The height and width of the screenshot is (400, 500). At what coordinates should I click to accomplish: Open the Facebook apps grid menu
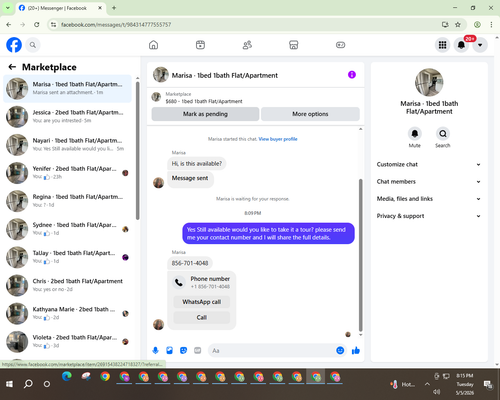pos(442,45)
